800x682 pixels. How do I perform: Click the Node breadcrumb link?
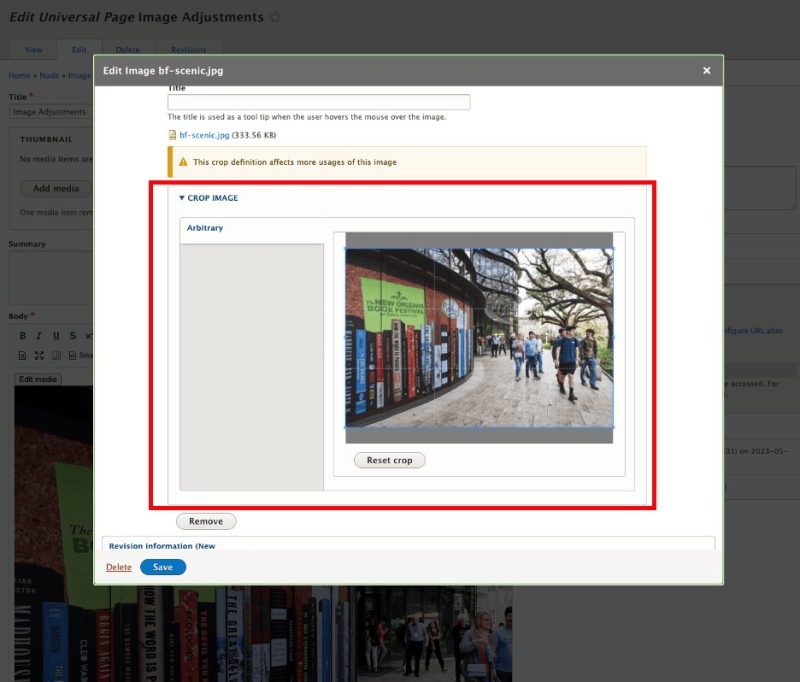(x=49, y=75)
